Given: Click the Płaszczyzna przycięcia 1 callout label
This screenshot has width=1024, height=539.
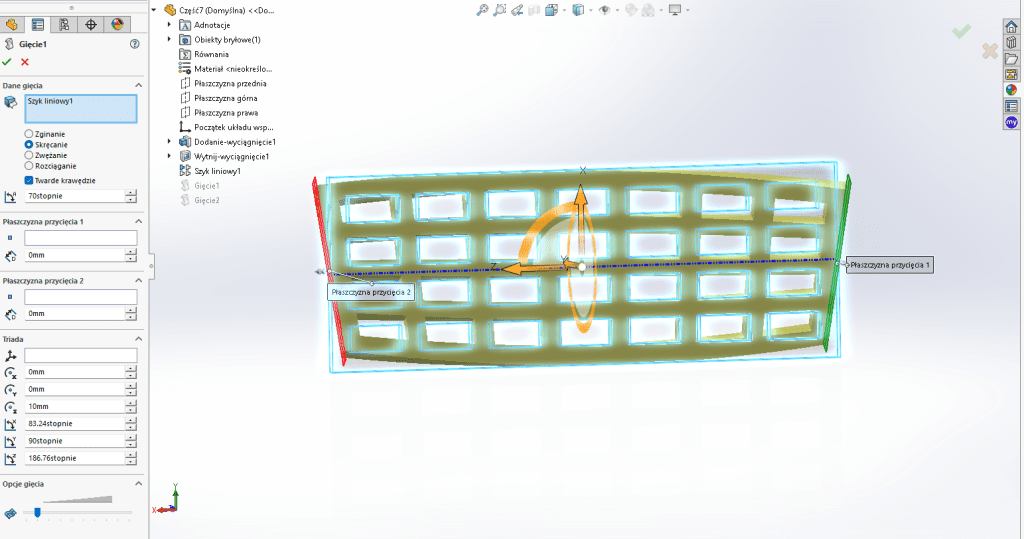Looking at the screenshot, I should [889, 265].
